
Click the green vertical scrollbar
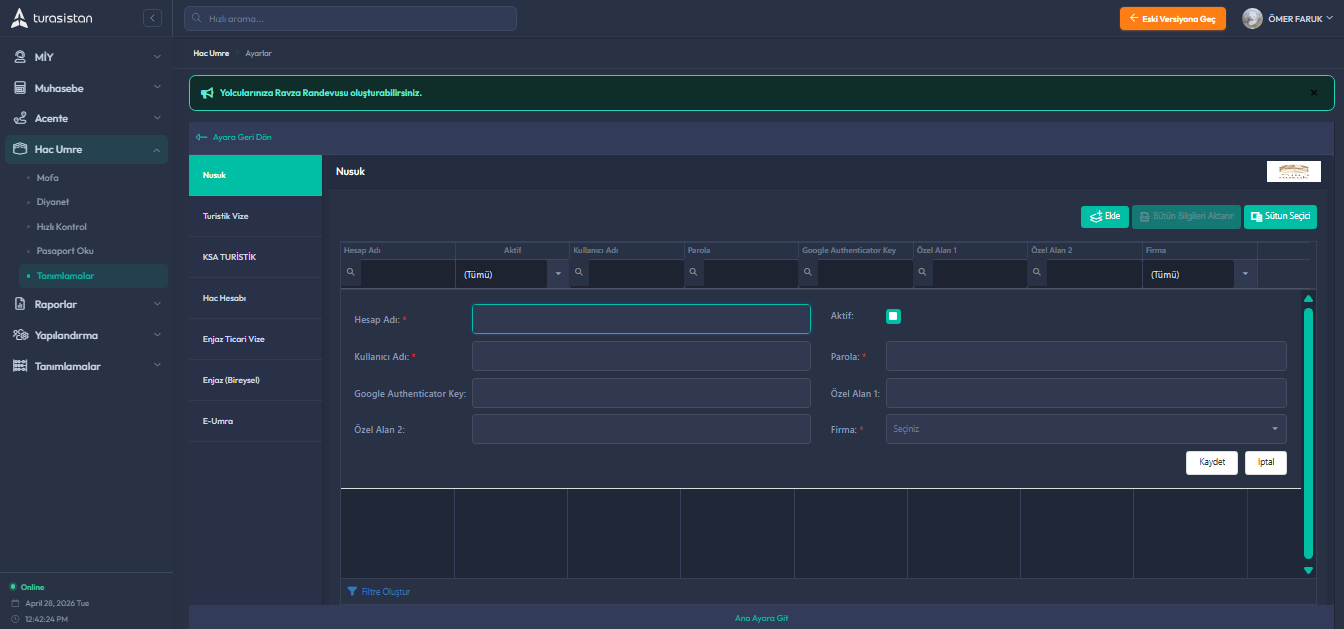1308,430
